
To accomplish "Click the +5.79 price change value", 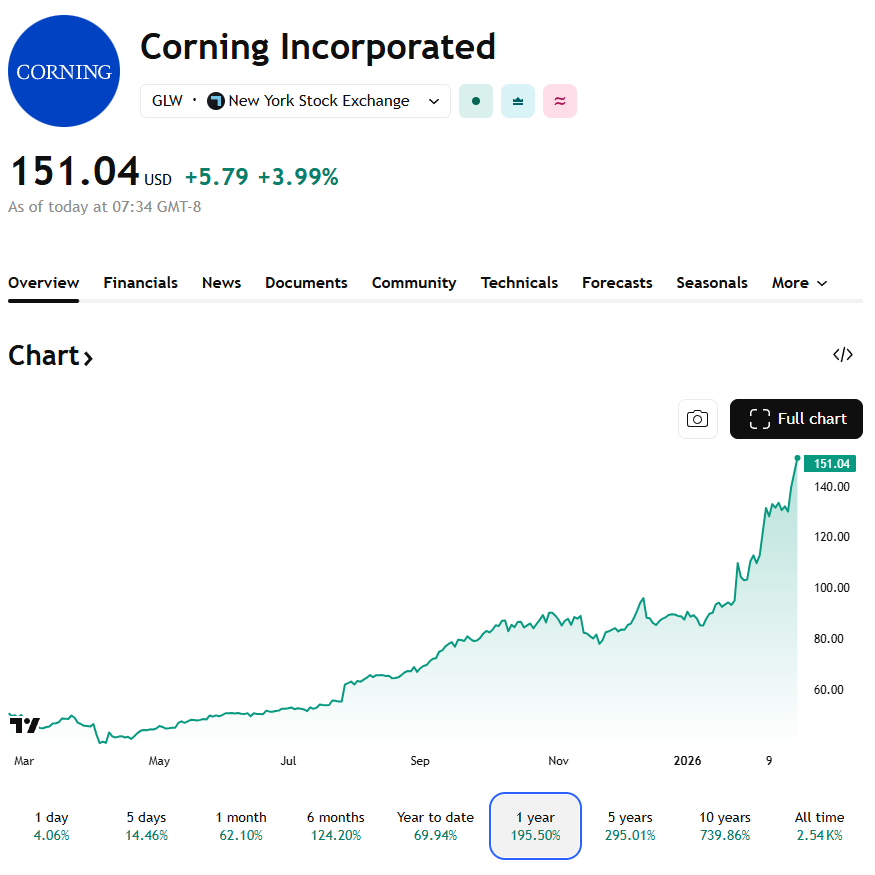I will click(217, 177).
